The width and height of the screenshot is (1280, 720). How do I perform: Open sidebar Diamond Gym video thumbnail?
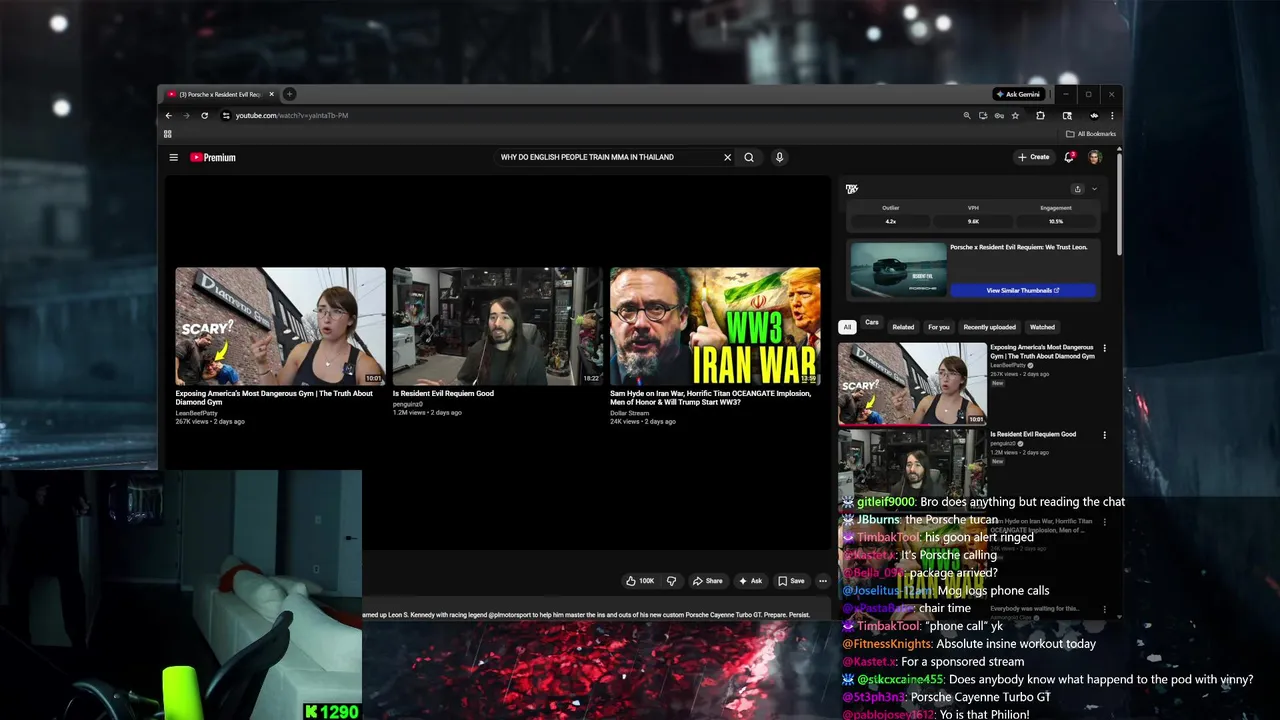(912, 384)
